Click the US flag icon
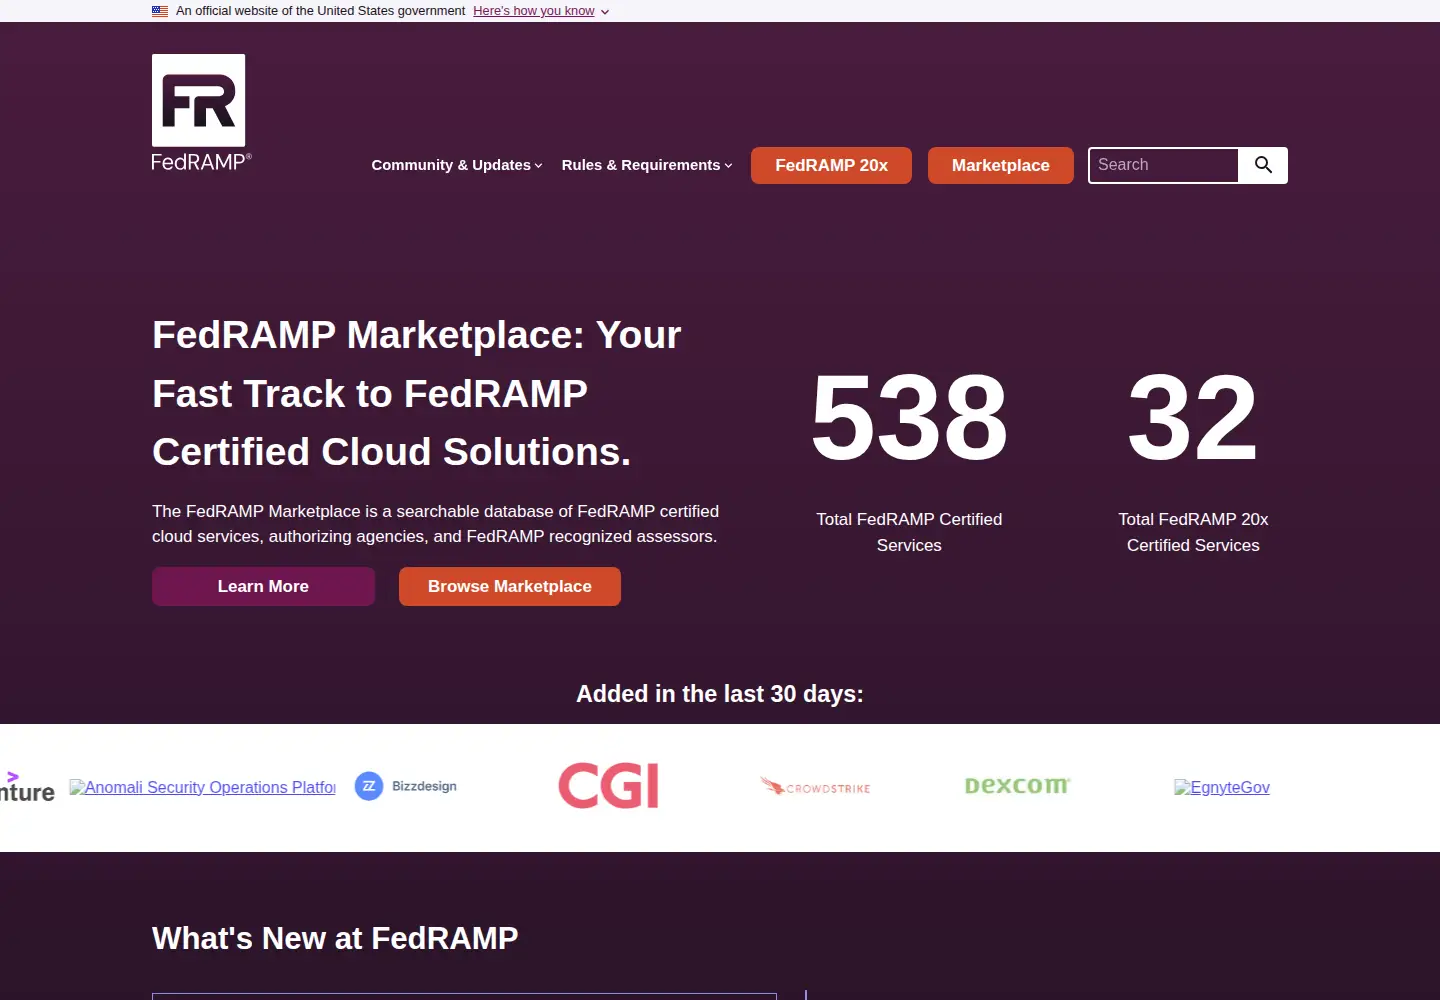 pyautogui.click(x=160, y=11)
